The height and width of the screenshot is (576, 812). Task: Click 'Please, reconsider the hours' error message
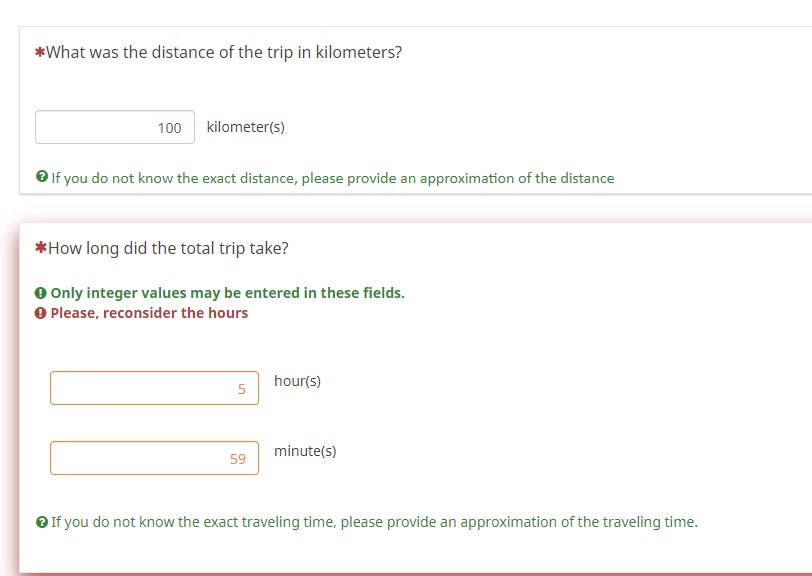[x=149, y=313]
